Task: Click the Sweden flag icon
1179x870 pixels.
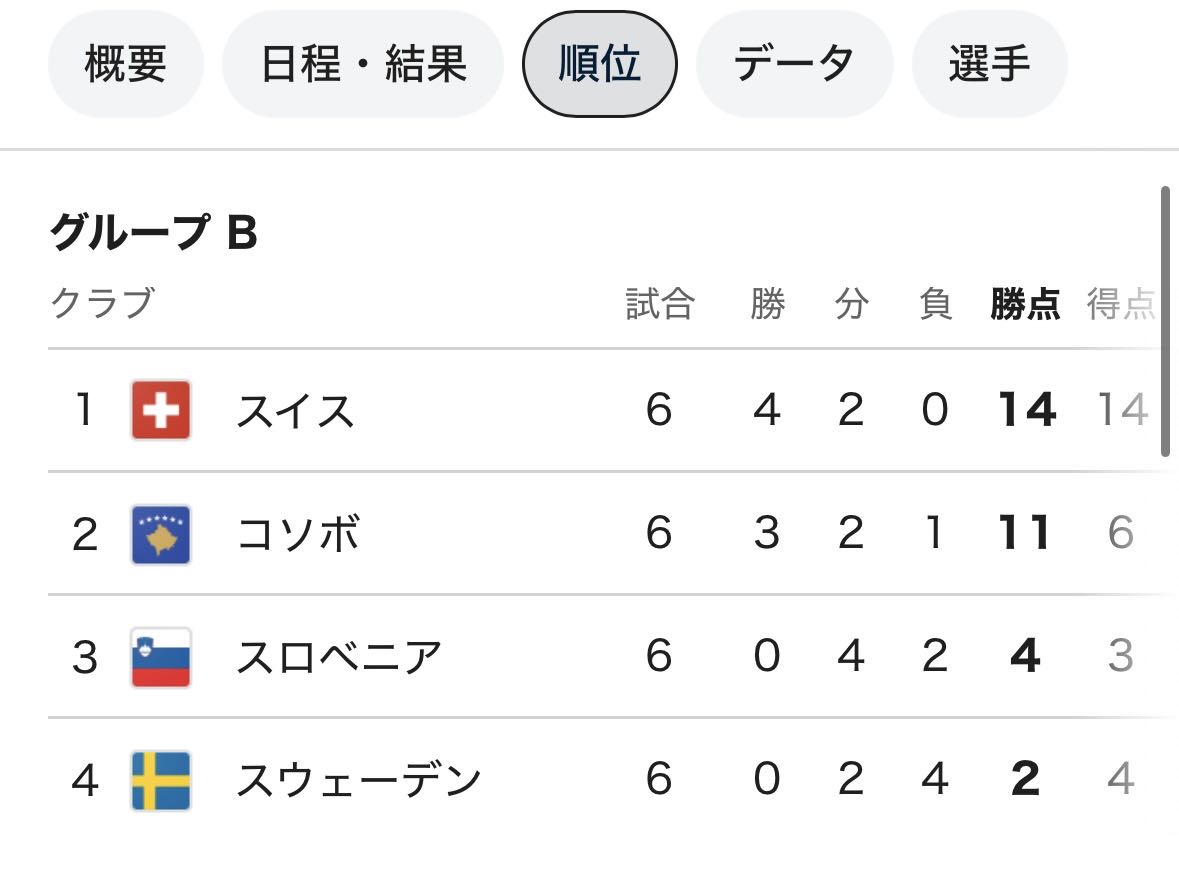Action: pyautogui.click(x=161, y=780)
